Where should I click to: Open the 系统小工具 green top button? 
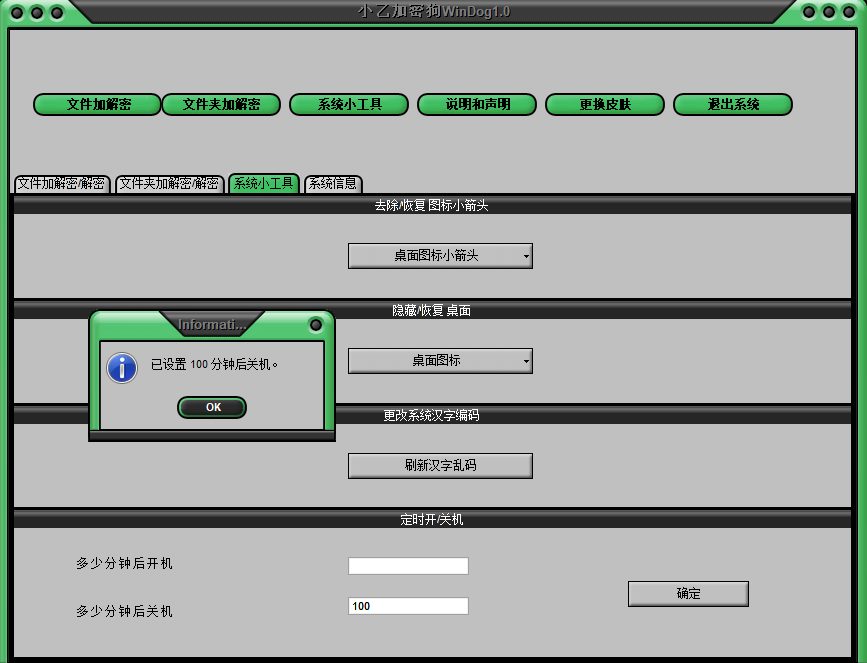pyautogui.click(x=349, y=105)
